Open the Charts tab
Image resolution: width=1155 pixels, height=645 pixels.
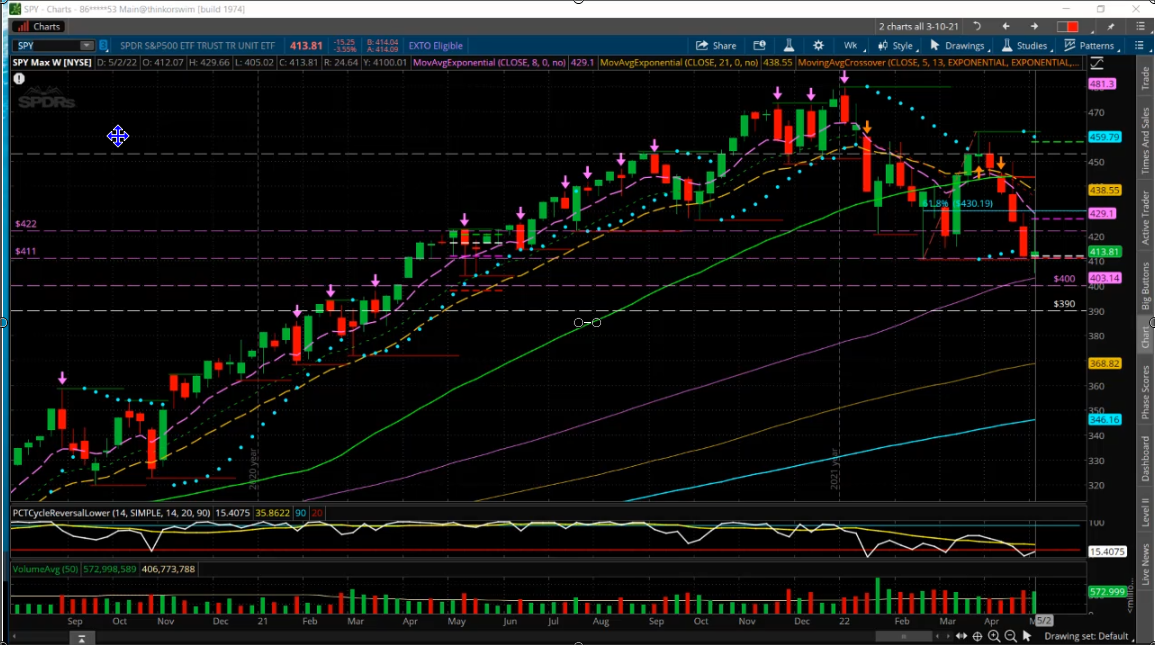(40, 27)
